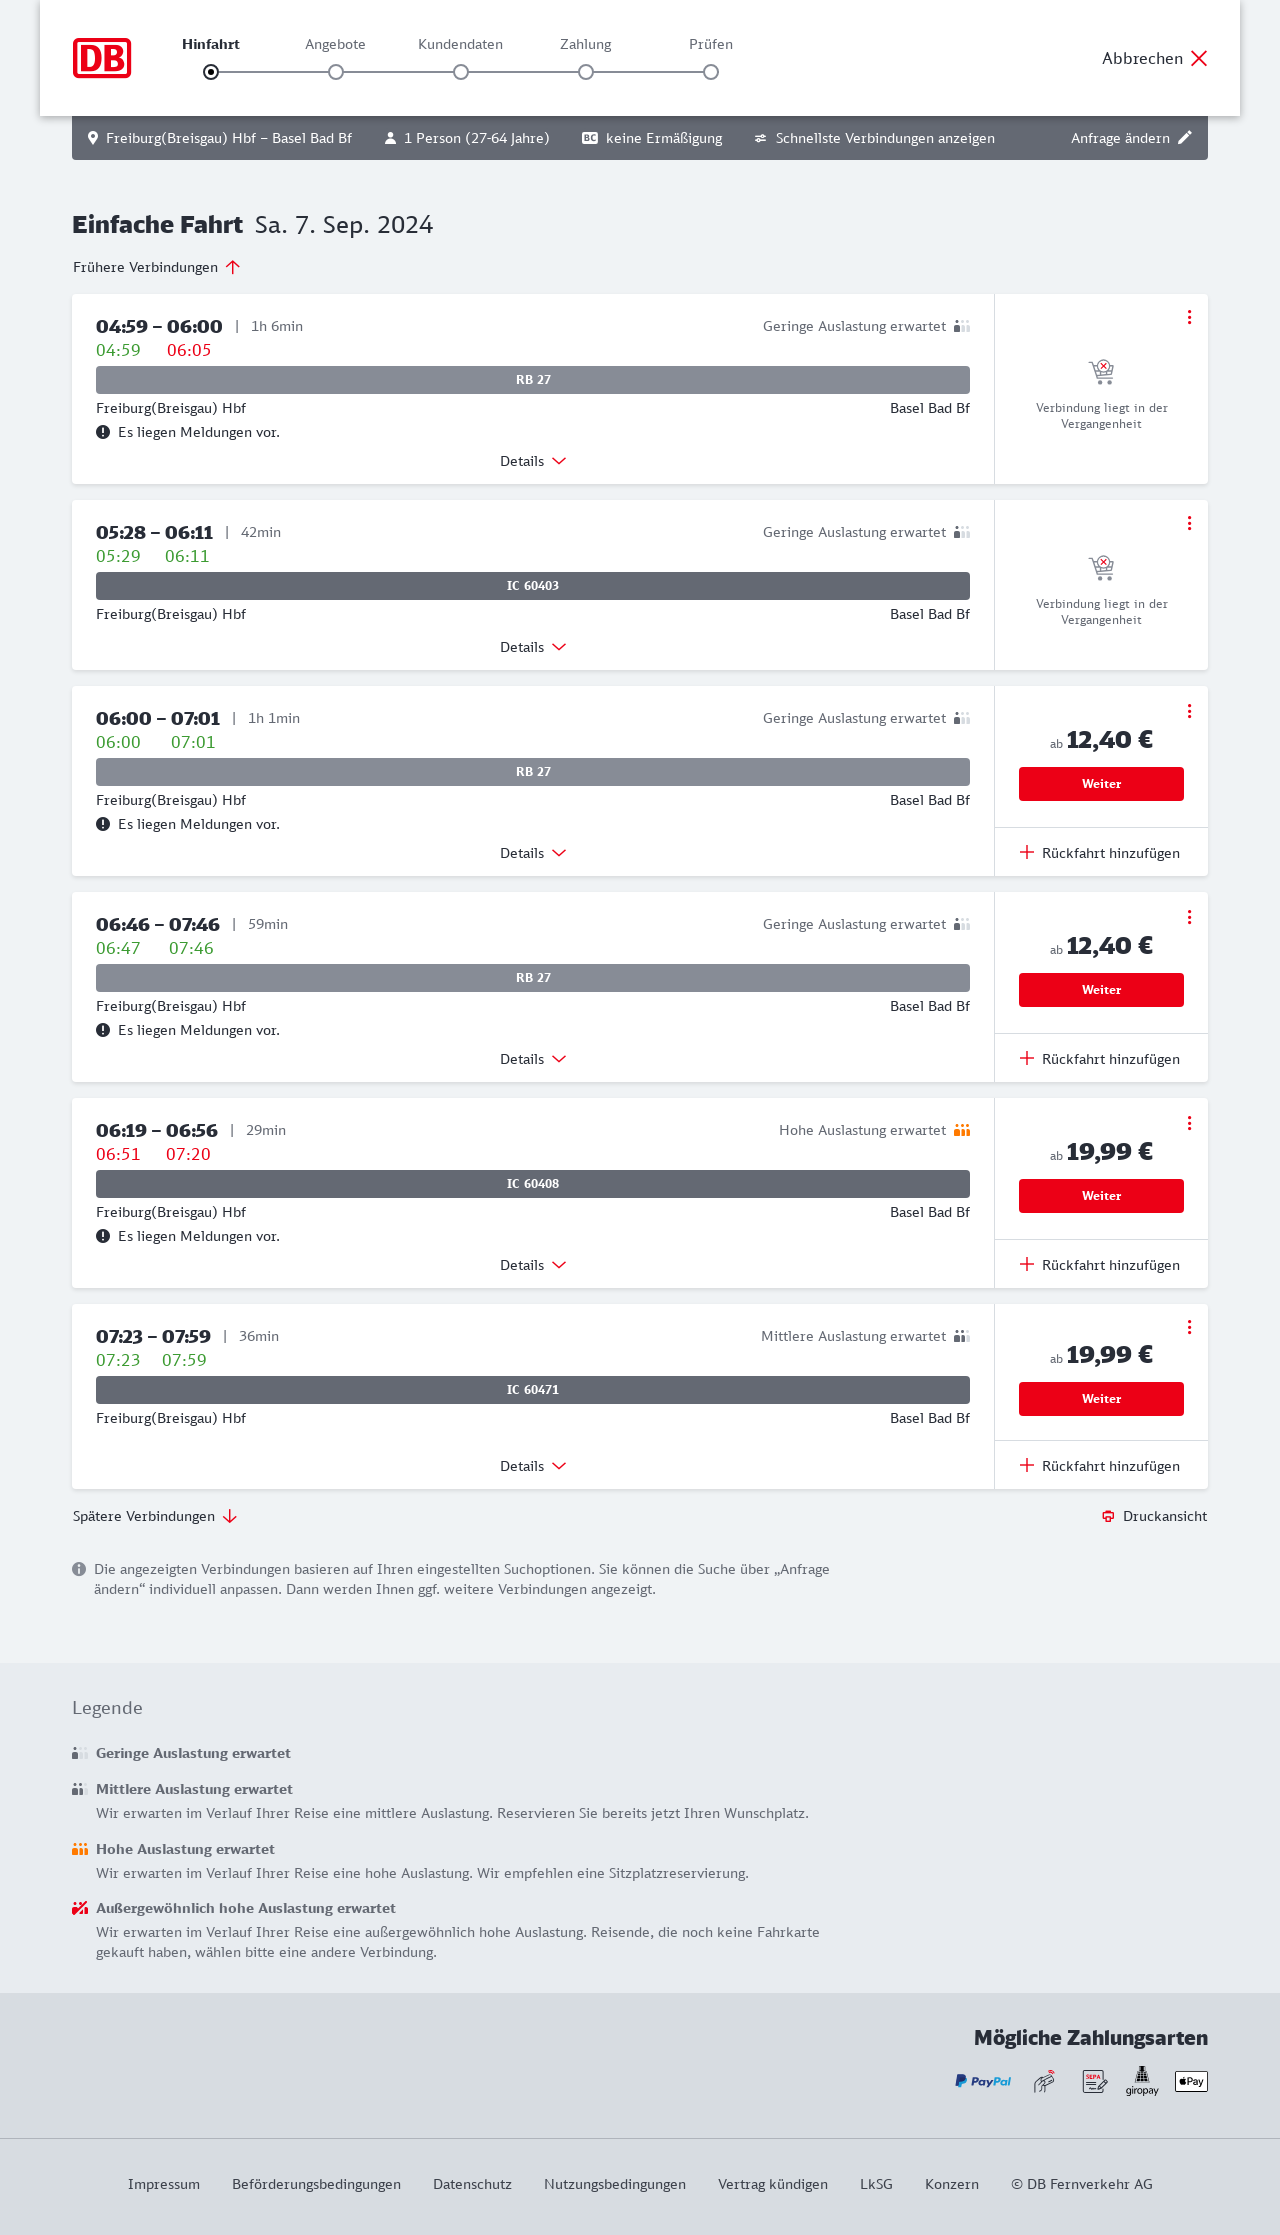Expand Details for the 05:28 connection

(533, 647)
